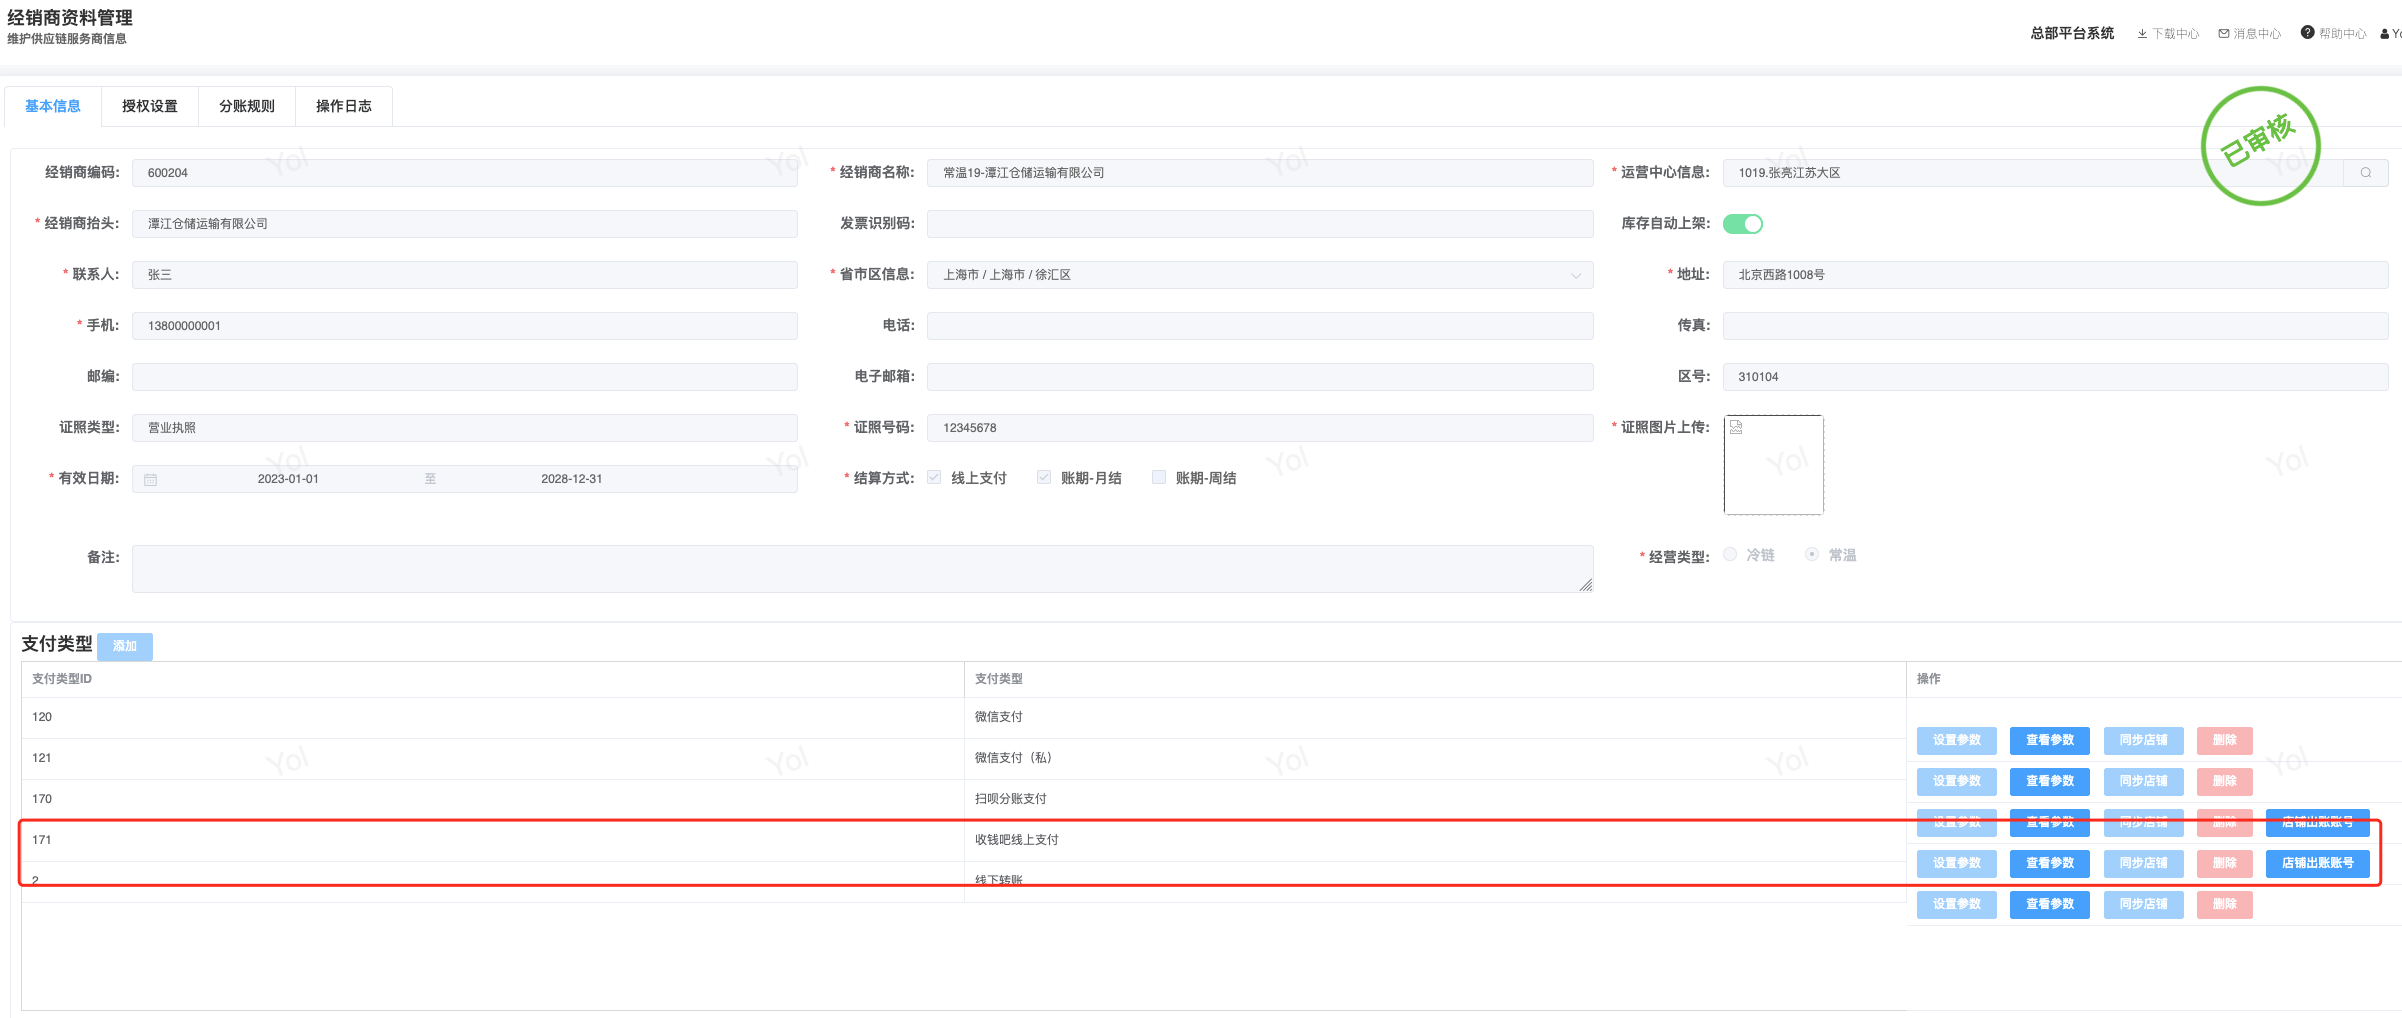
Task: Check the 账期-周结 checkbox
Action: click(x=1159, y=478)
